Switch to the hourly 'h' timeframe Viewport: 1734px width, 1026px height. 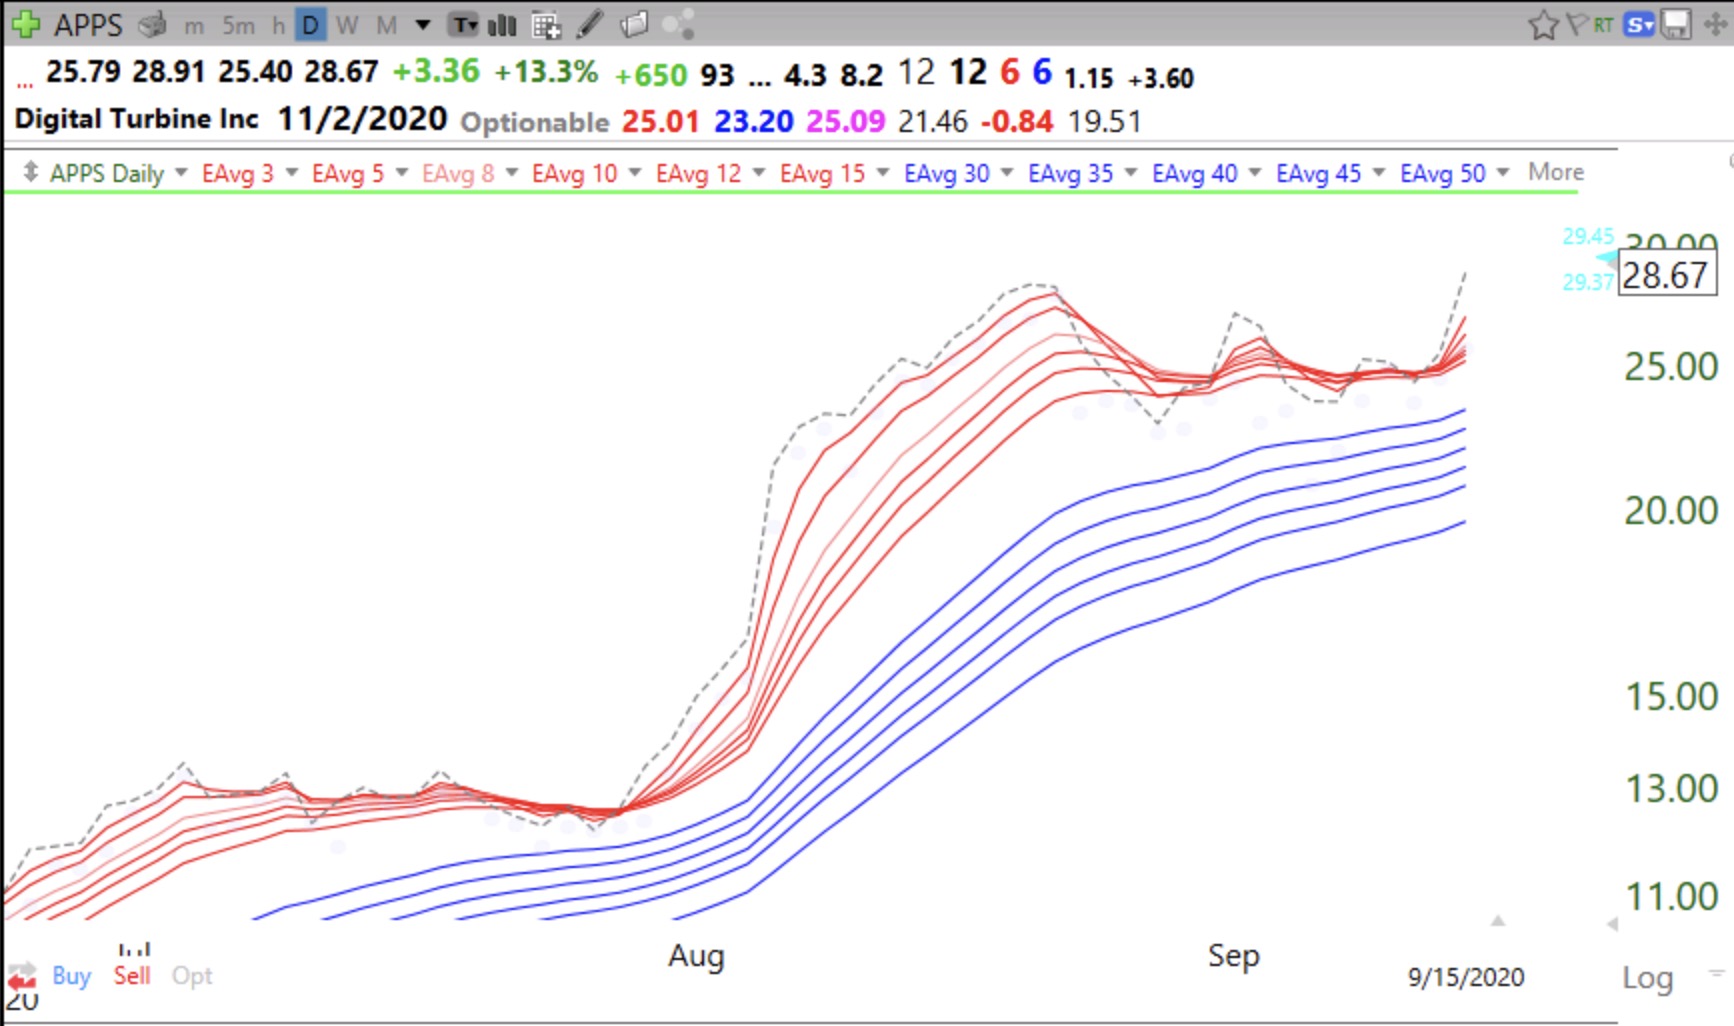[278, 25]
